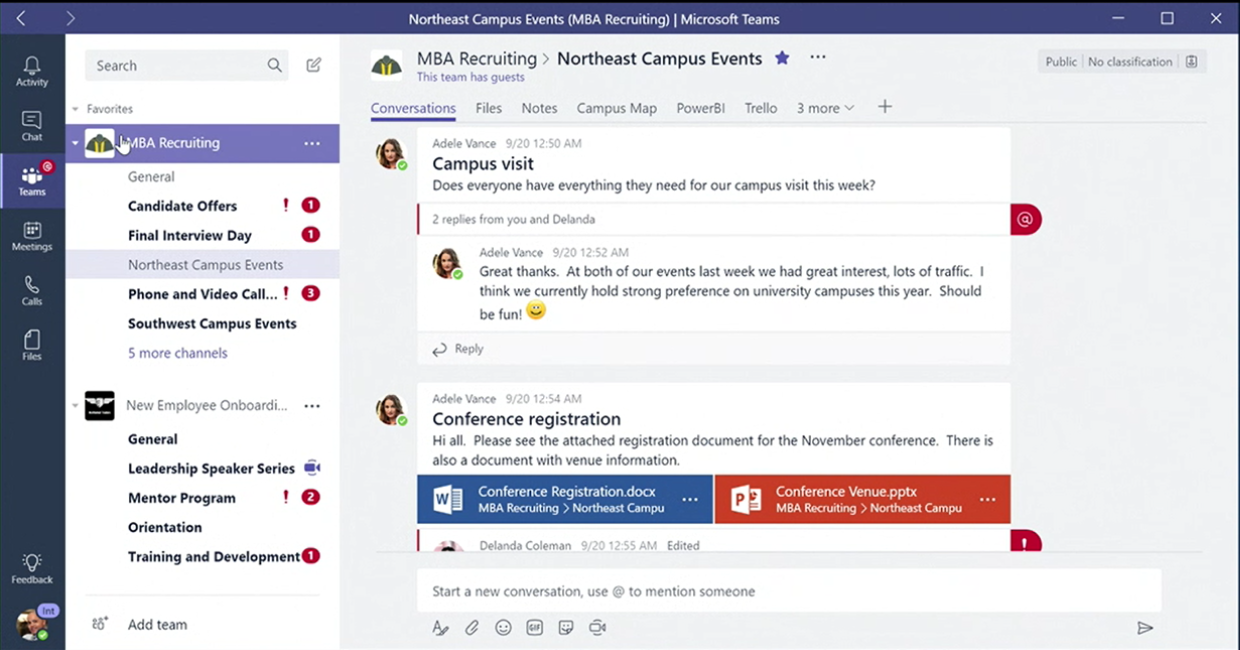Image resolution: width=1240 pixels, height=650 pixels.
Task: Click the Search box
Action: tap(187, 65)
